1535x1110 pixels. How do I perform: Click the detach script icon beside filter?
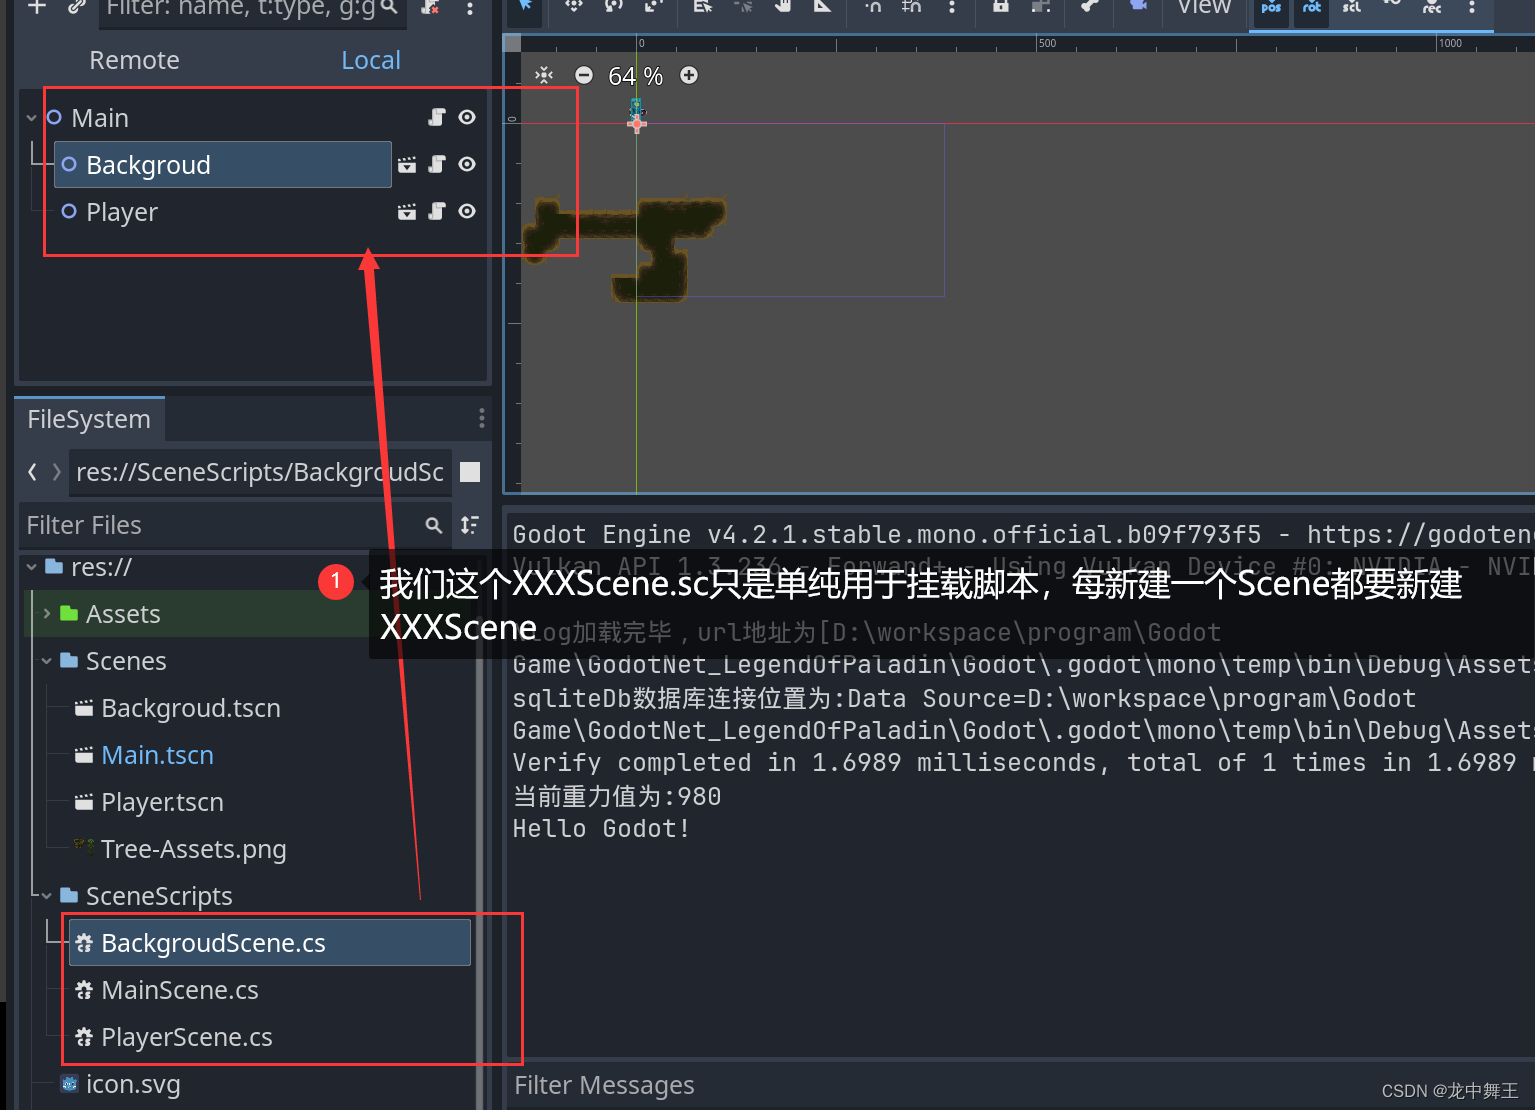[430, 7]
